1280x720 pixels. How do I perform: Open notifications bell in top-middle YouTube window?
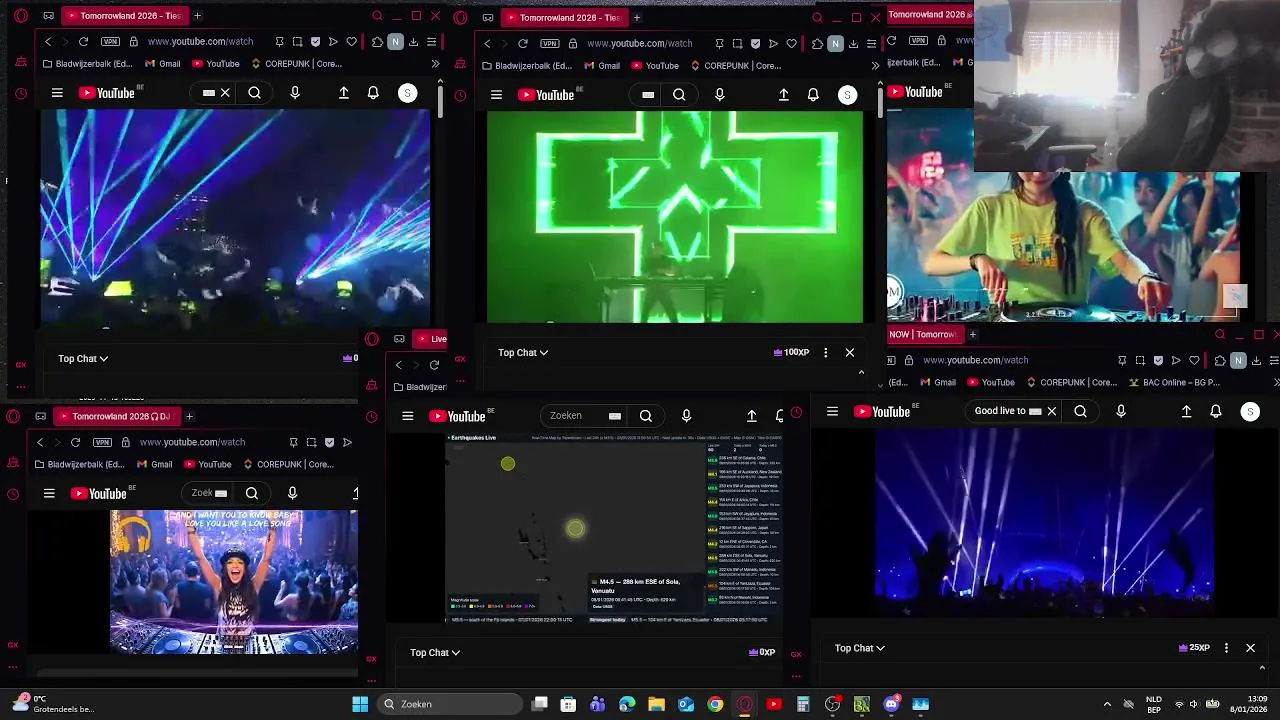[813, 95]
